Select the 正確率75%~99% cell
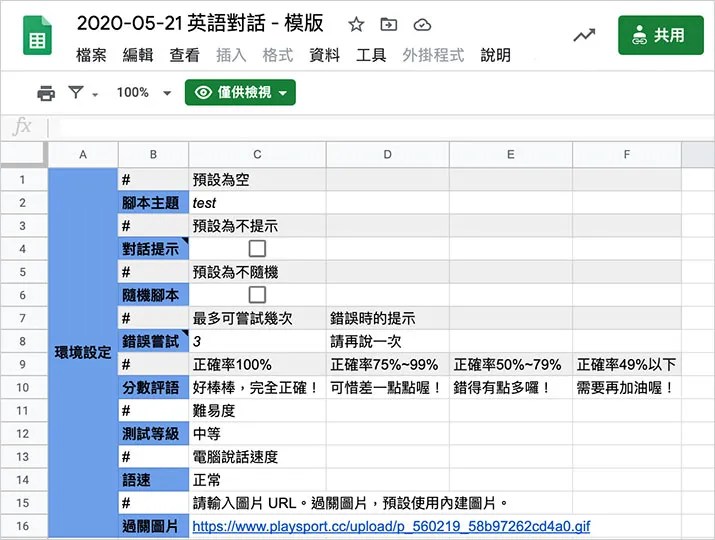Image resolution: width=715 pixels, height=540 pixels. (388, 364)
